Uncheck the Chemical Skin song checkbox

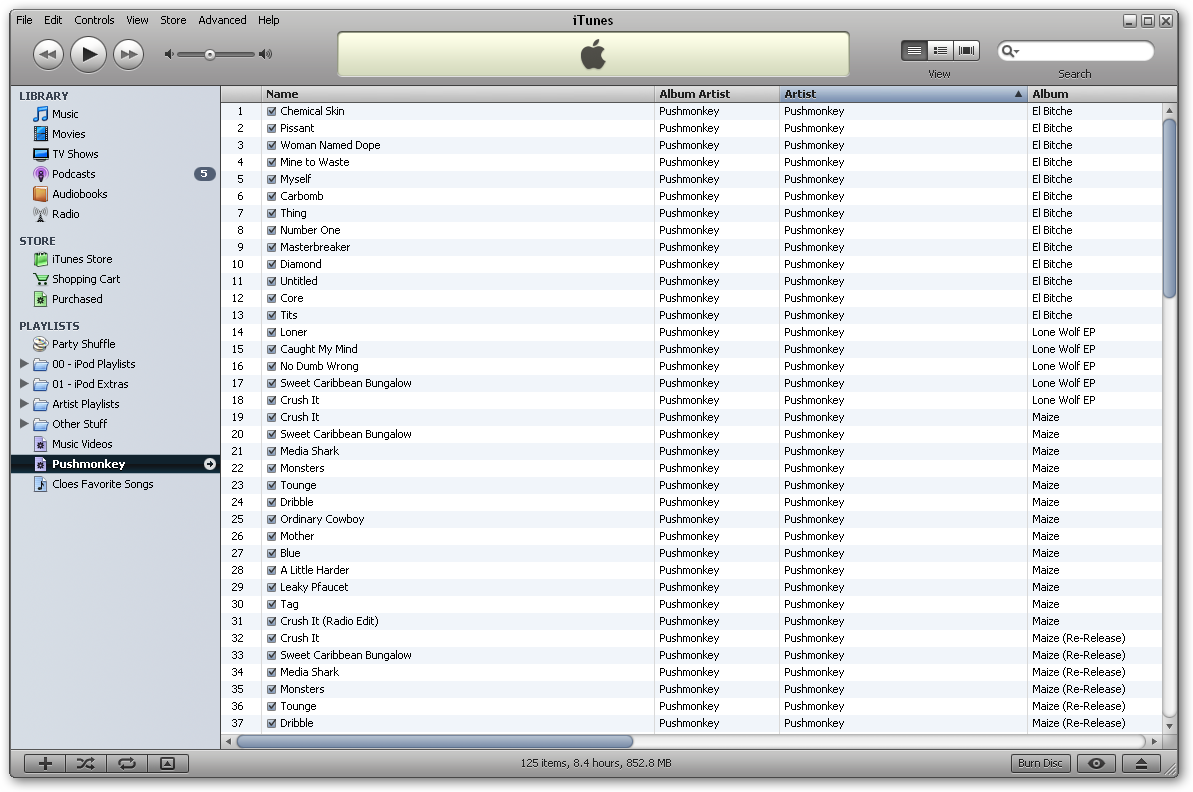[x=272, y=111]
